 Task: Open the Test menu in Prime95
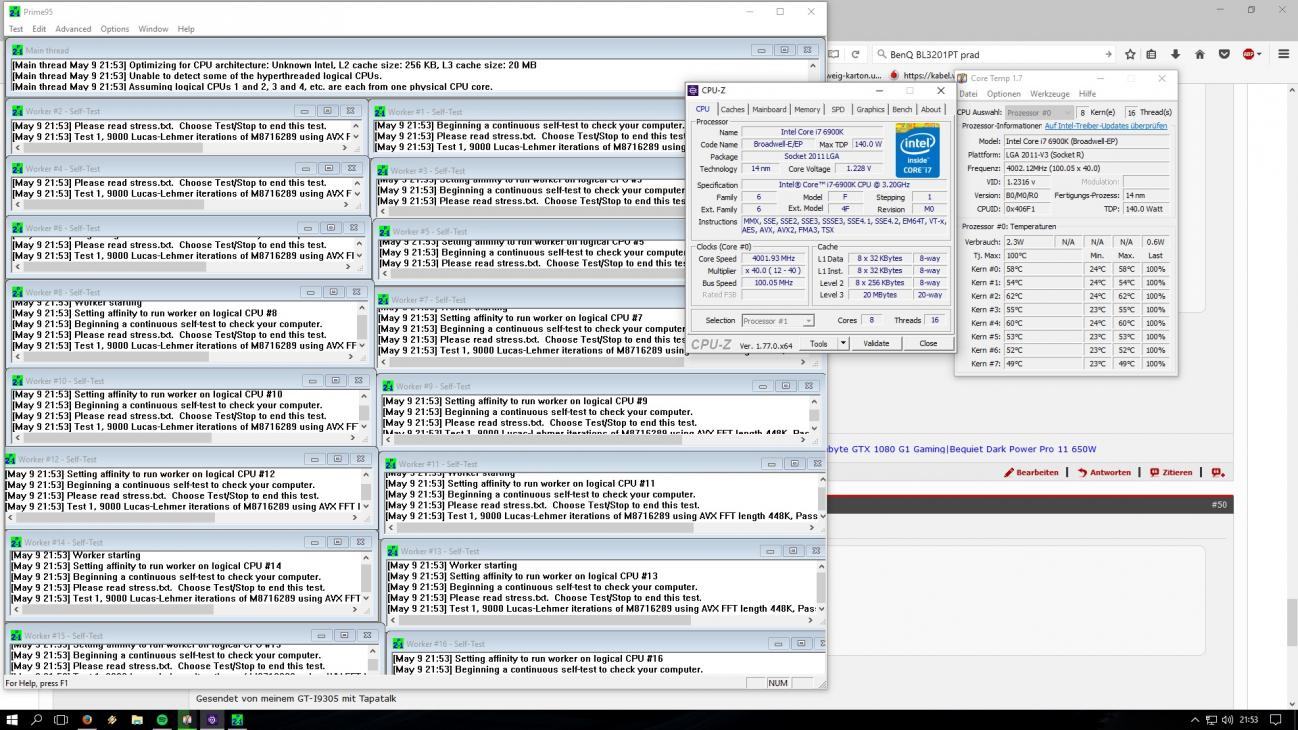click(x=16, y=29)
